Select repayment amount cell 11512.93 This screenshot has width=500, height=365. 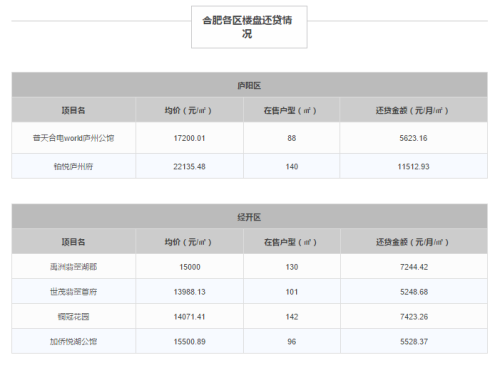tap(413, 166)
